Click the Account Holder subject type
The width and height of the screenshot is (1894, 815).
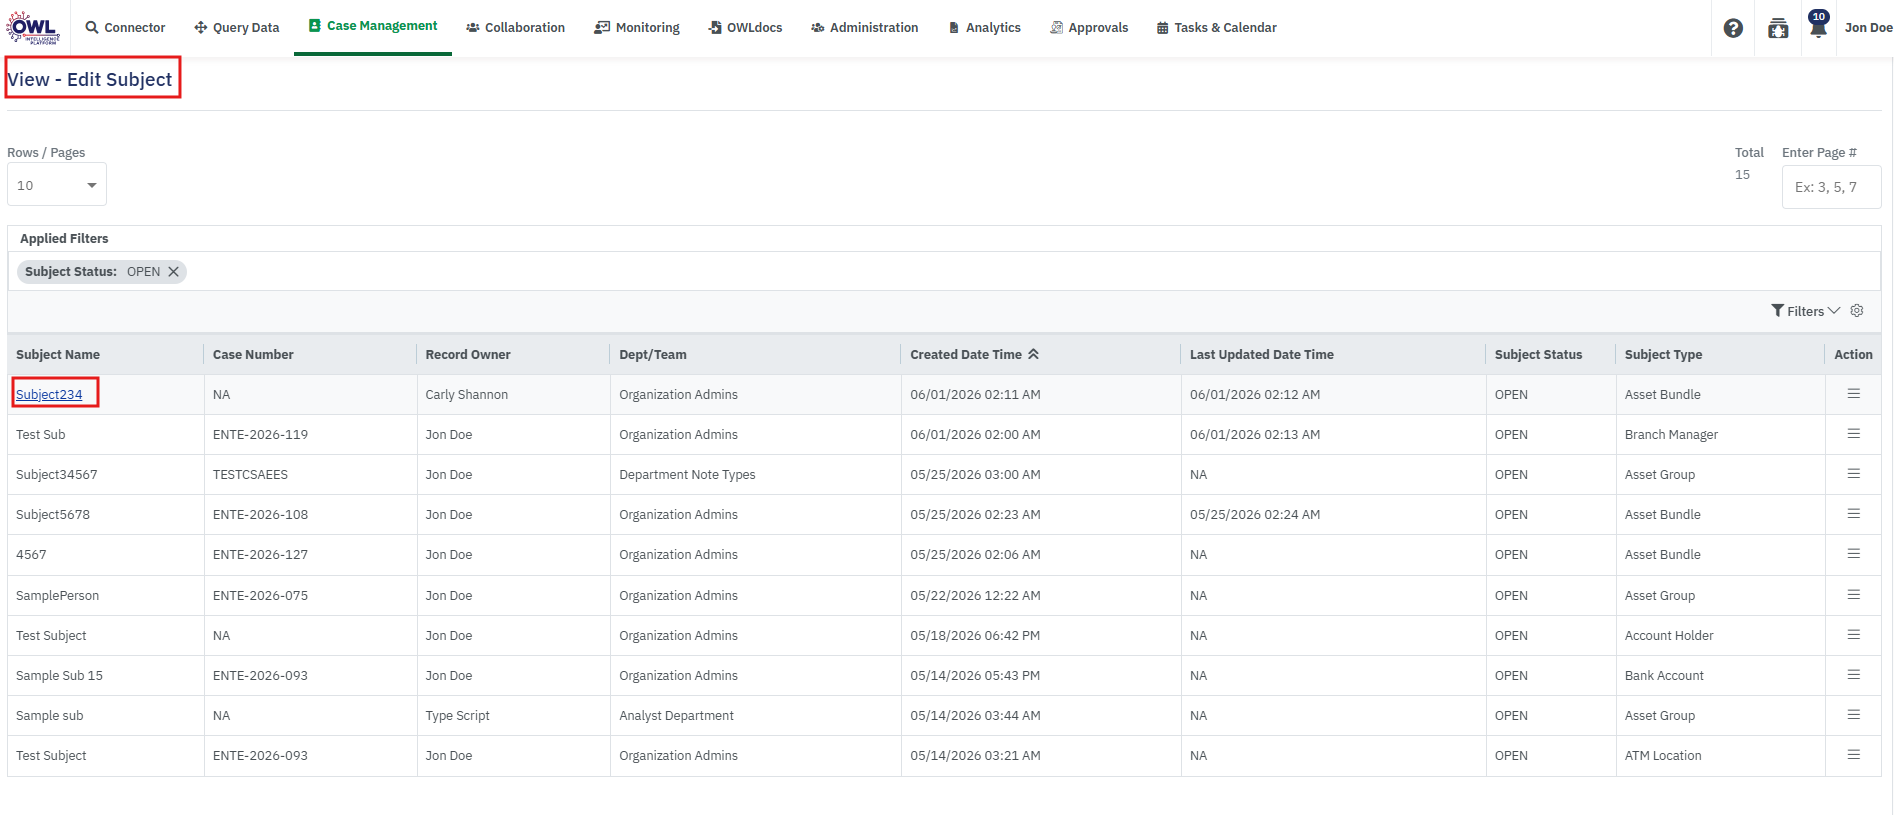1669,636
